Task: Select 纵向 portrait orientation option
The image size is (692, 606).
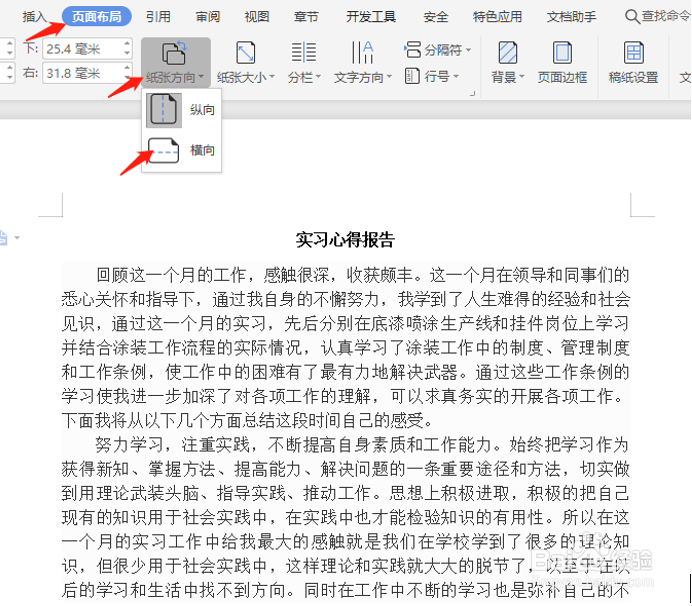Action: click(x=181, y=109)
